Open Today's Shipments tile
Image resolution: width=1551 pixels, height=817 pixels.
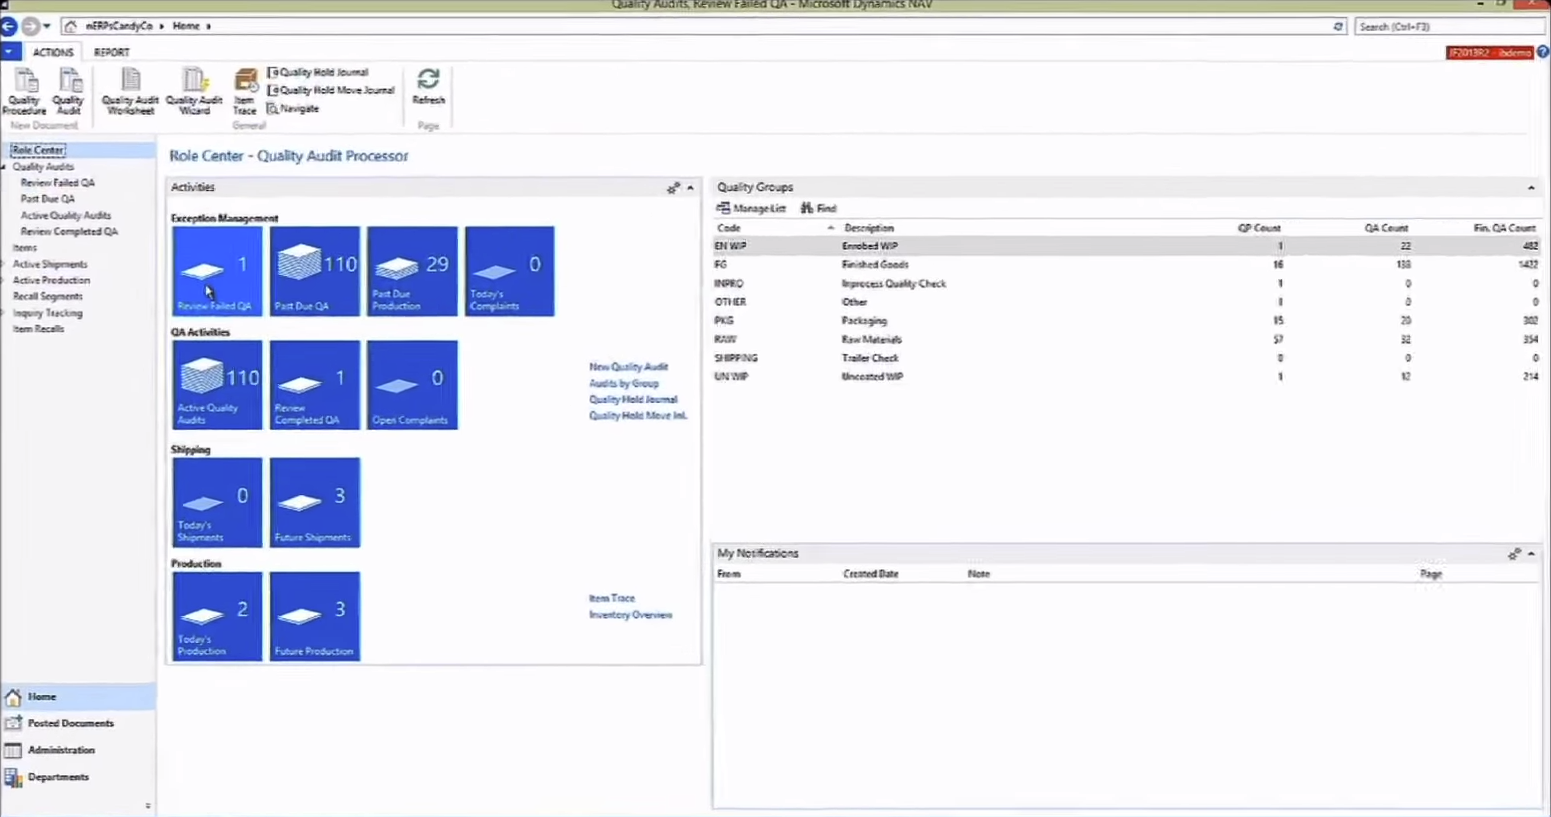(217, 502)
